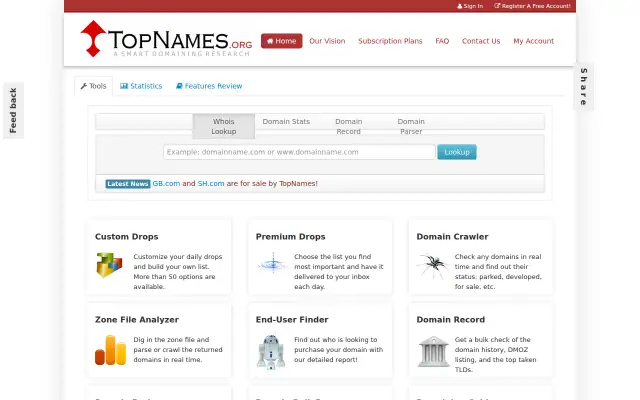This screenshot has width=640, height=400.
Task: Switch to the Statistics tab
Action: 141,86
